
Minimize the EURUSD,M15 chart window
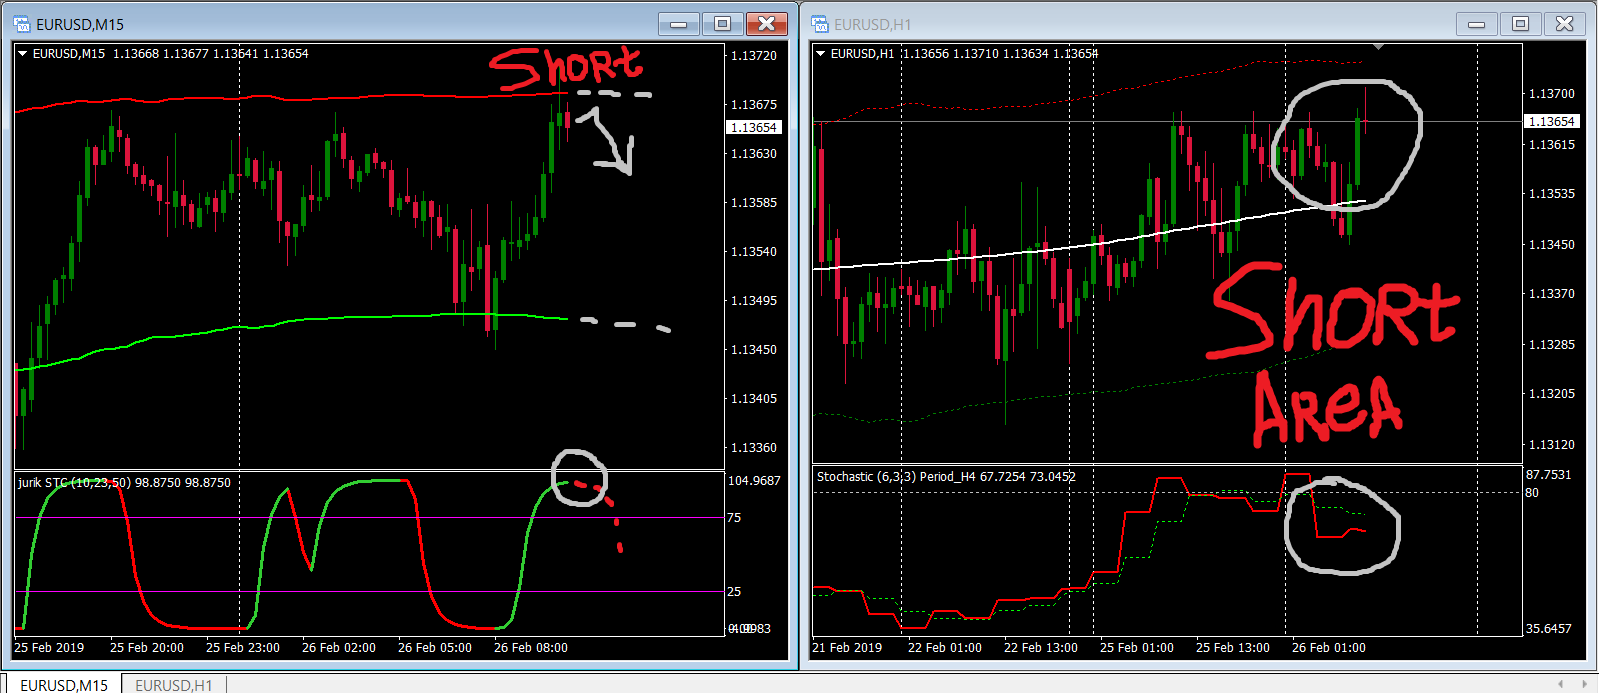(679, 24)
